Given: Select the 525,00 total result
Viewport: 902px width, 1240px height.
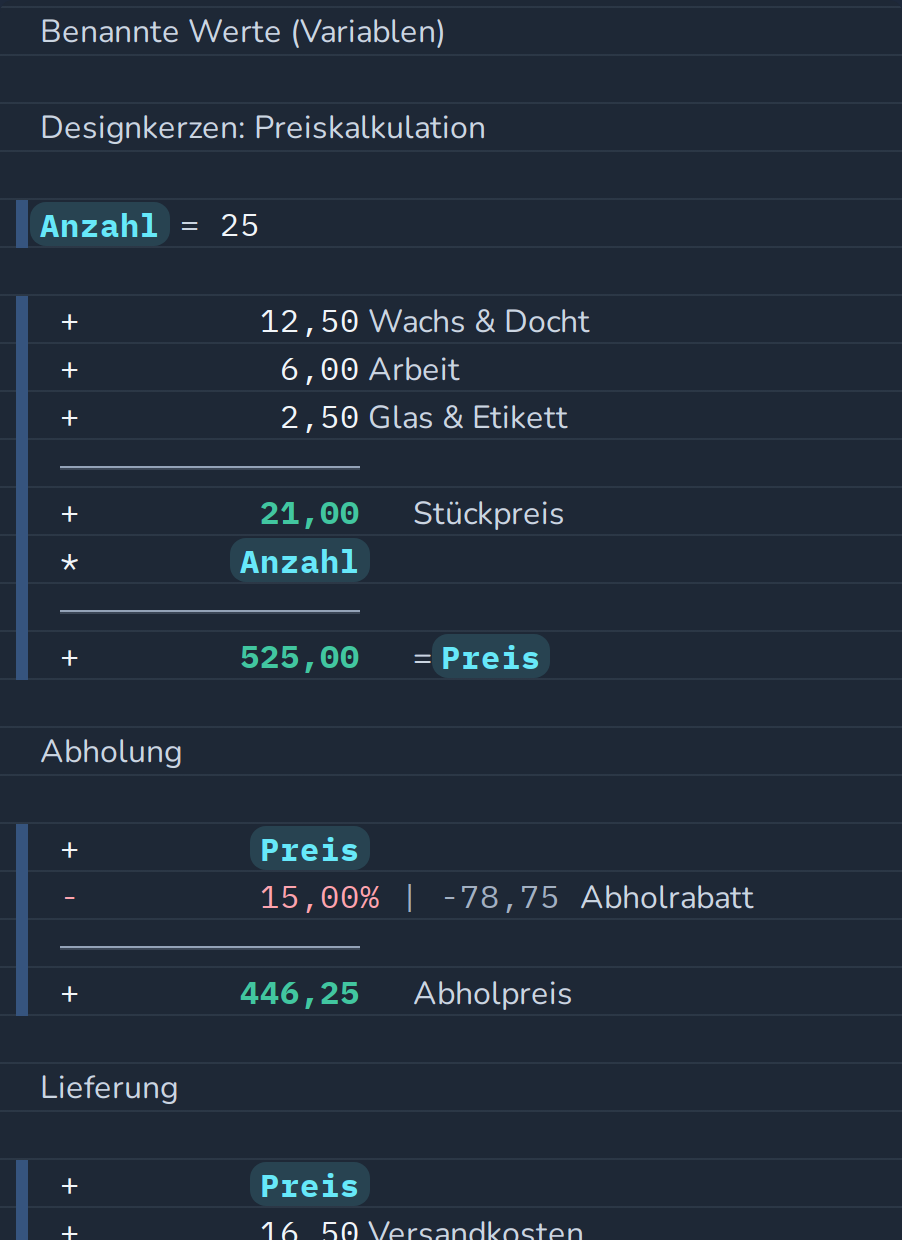Looking at the screenshot, I should (x=299, y=658).
